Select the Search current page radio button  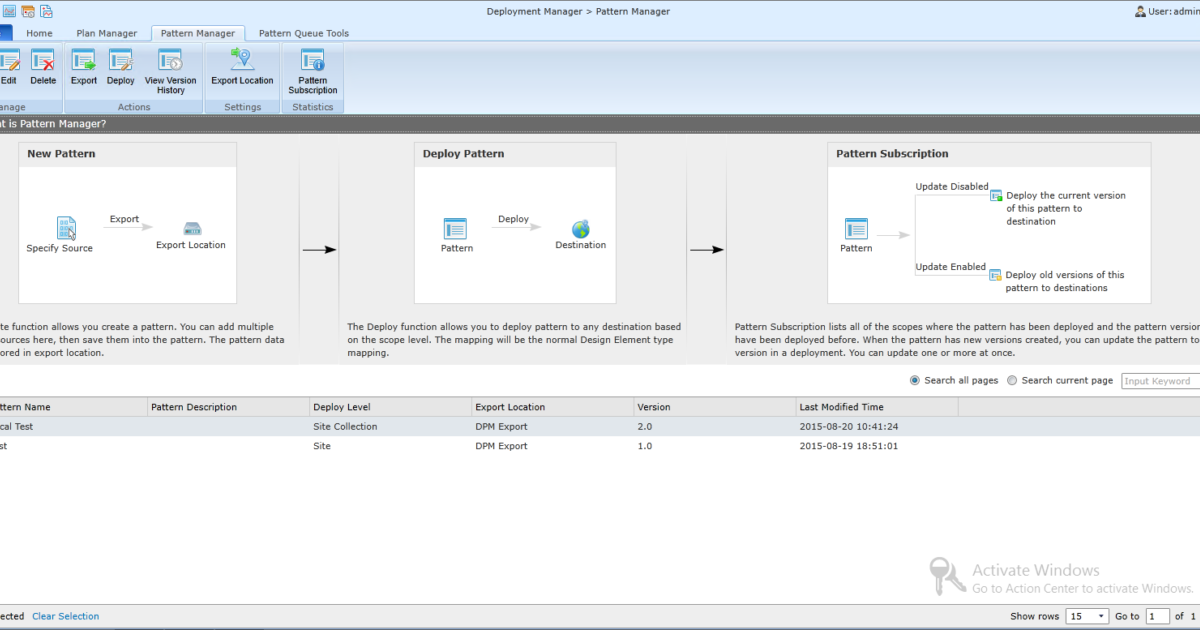[1012, 381]
